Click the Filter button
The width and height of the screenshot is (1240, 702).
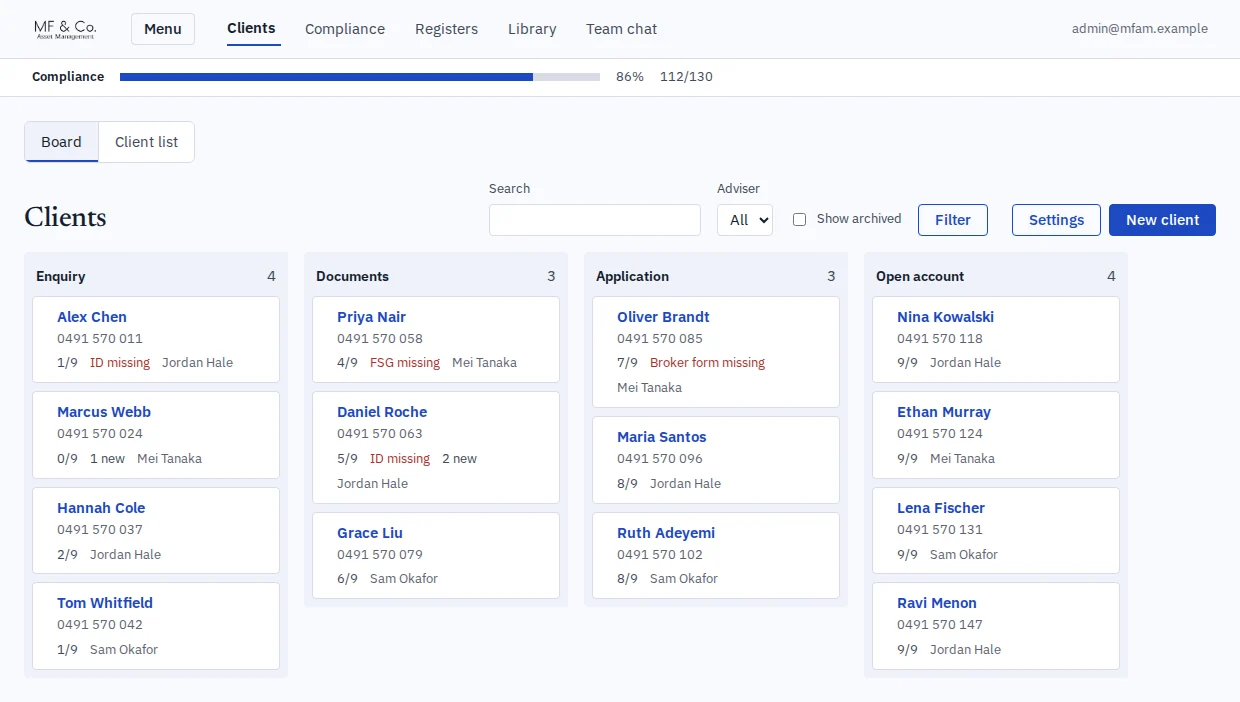[x=953, y=220]
